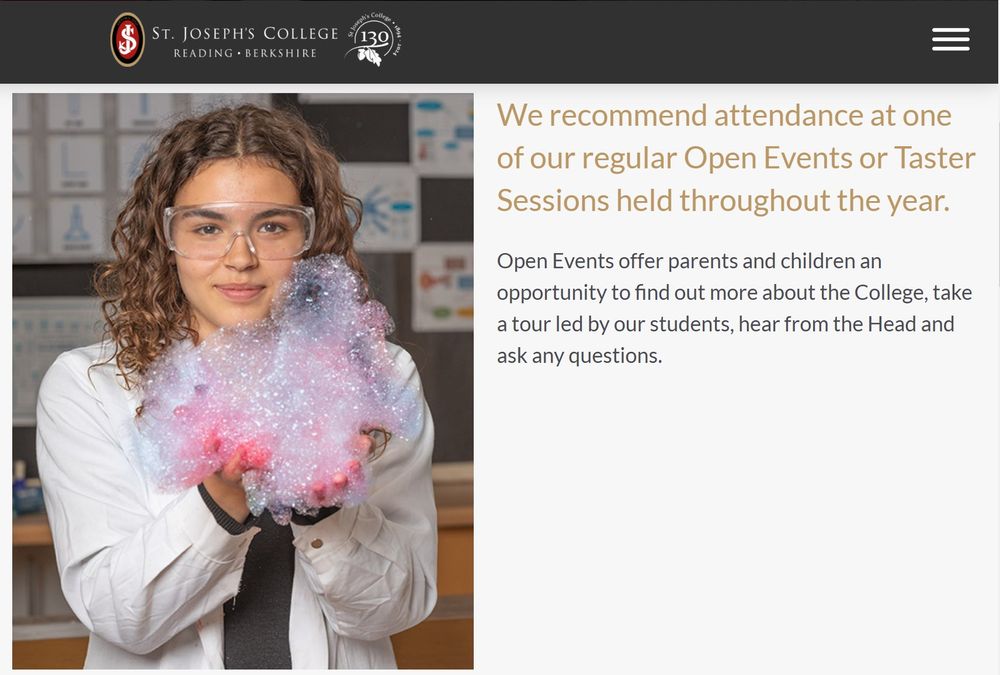The width and height of the screenshot is (1000, 675).
Task: Click Taster in the gold heading
Action: pos(935,158)
